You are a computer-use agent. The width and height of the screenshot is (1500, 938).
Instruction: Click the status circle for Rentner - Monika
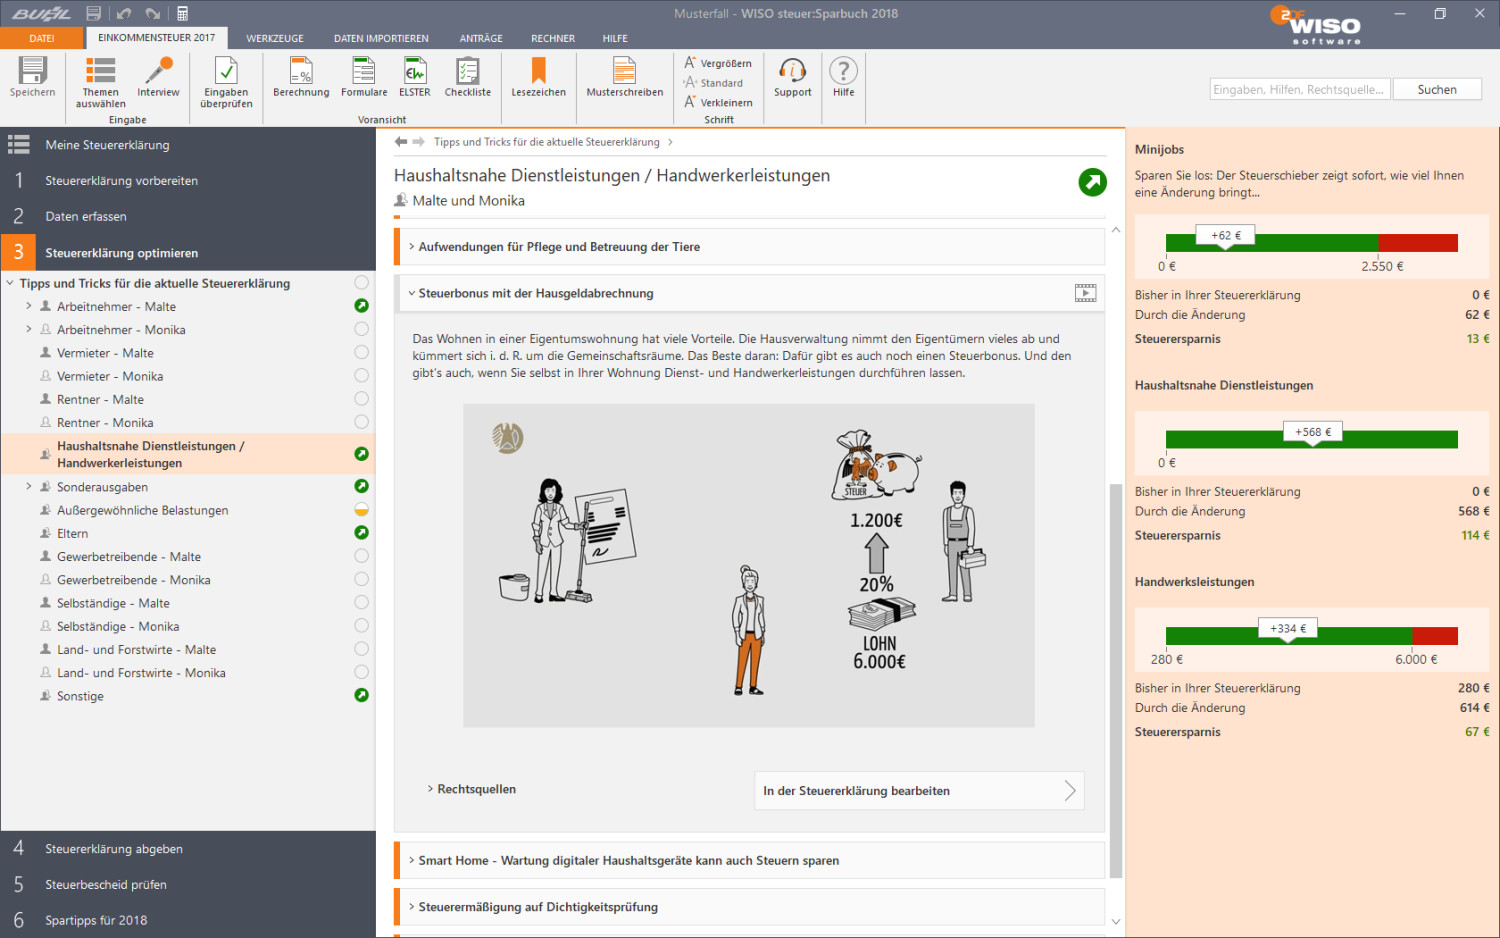[x=361, y=422]
